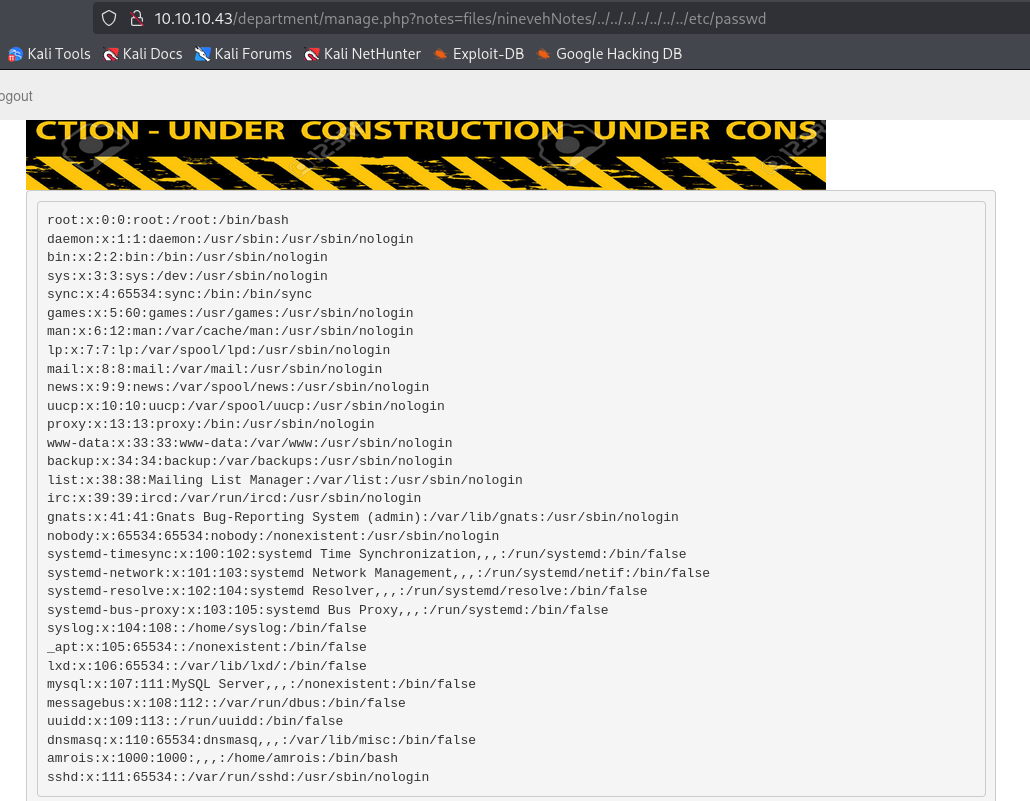This screenshot has width=1030, height=801.
Task: Click the _apt:x:105 line
Action: point(207,647)
